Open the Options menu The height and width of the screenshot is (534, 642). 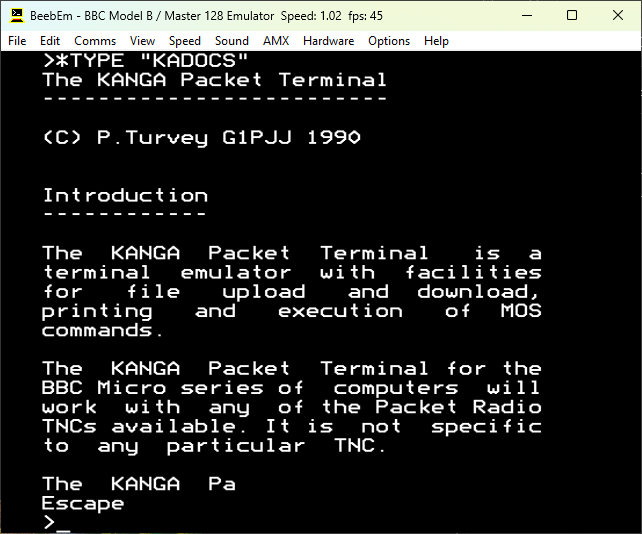(x=389, y=41)
